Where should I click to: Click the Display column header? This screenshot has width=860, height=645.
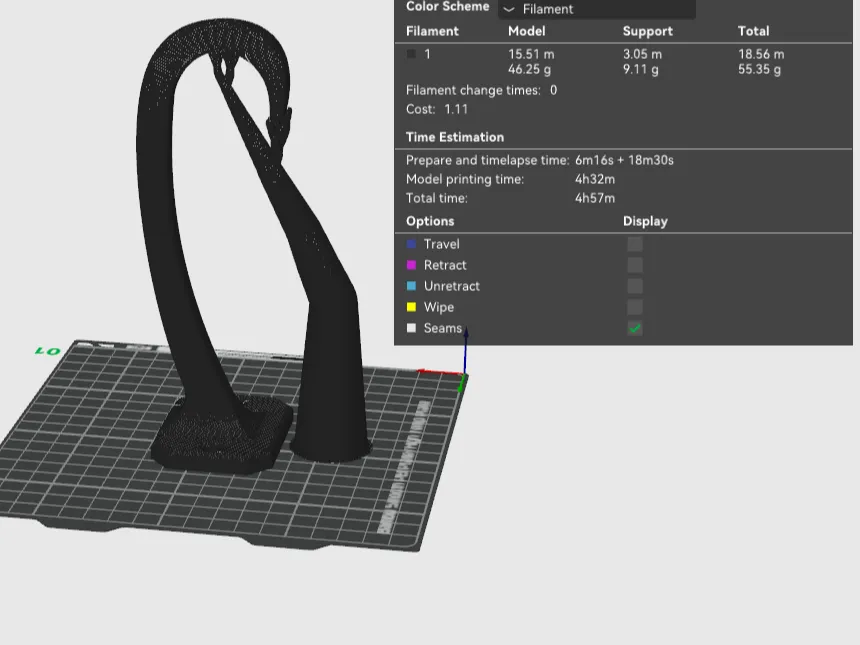pyautogui.click(x=645, y=221)
